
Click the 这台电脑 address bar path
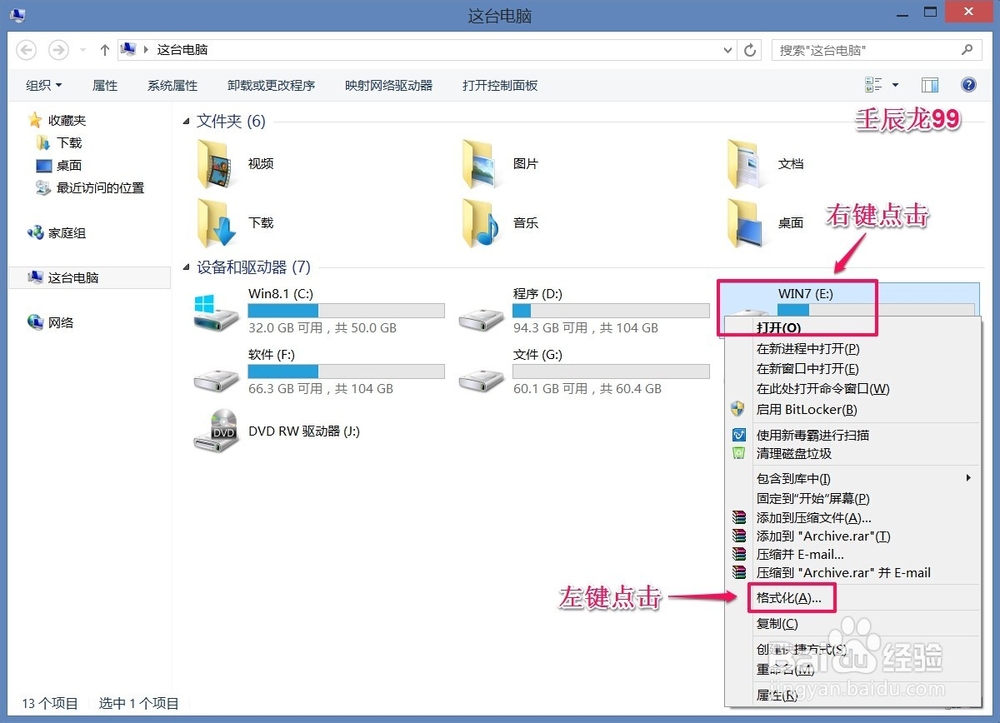182,50
